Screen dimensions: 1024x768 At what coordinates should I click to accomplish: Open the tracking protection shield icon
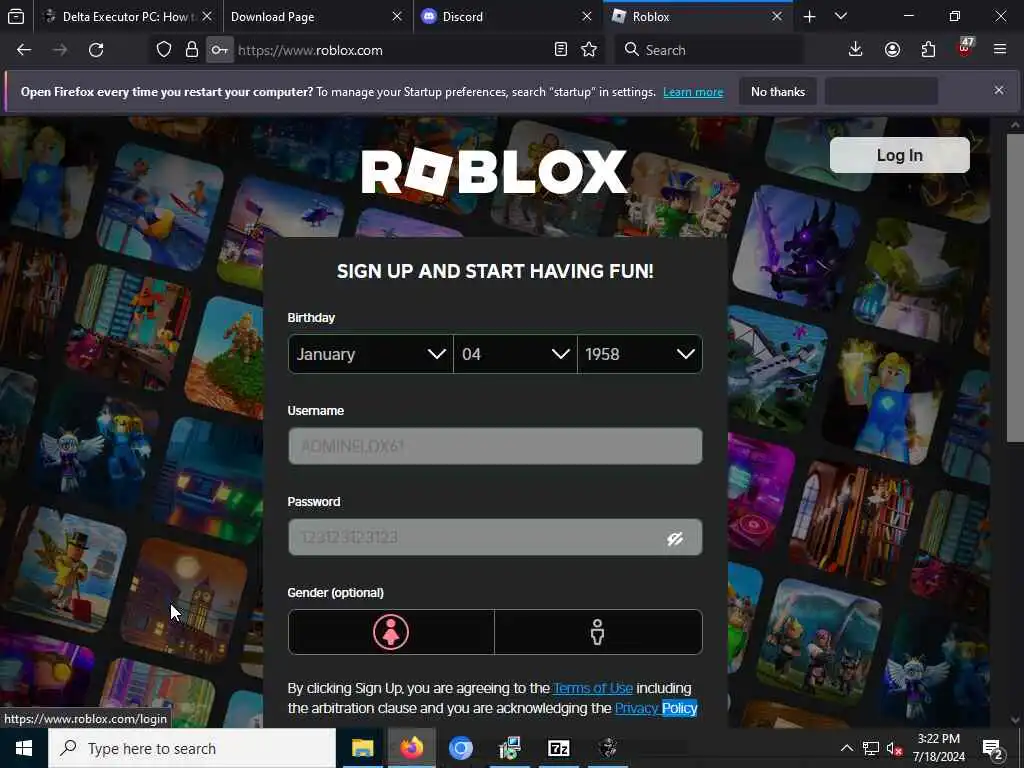click(164, 50)
